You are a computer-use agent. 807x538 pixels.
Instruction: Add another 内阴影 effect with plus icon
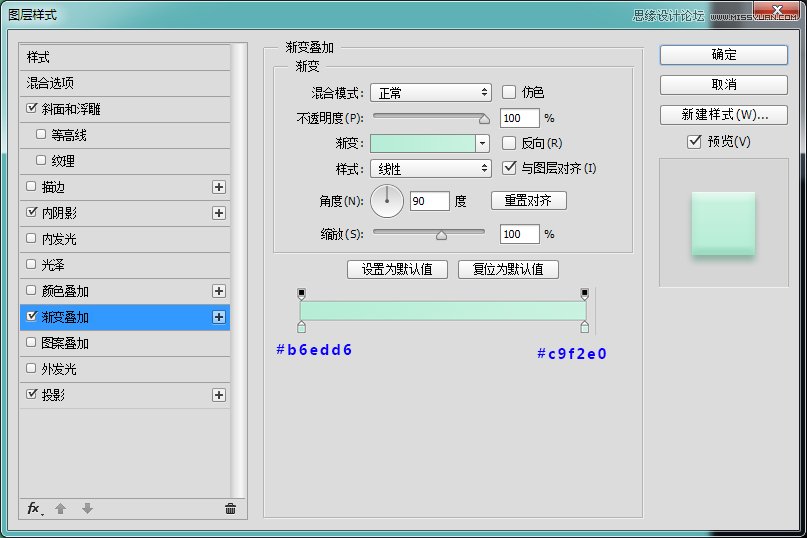[x=219, y=213]
